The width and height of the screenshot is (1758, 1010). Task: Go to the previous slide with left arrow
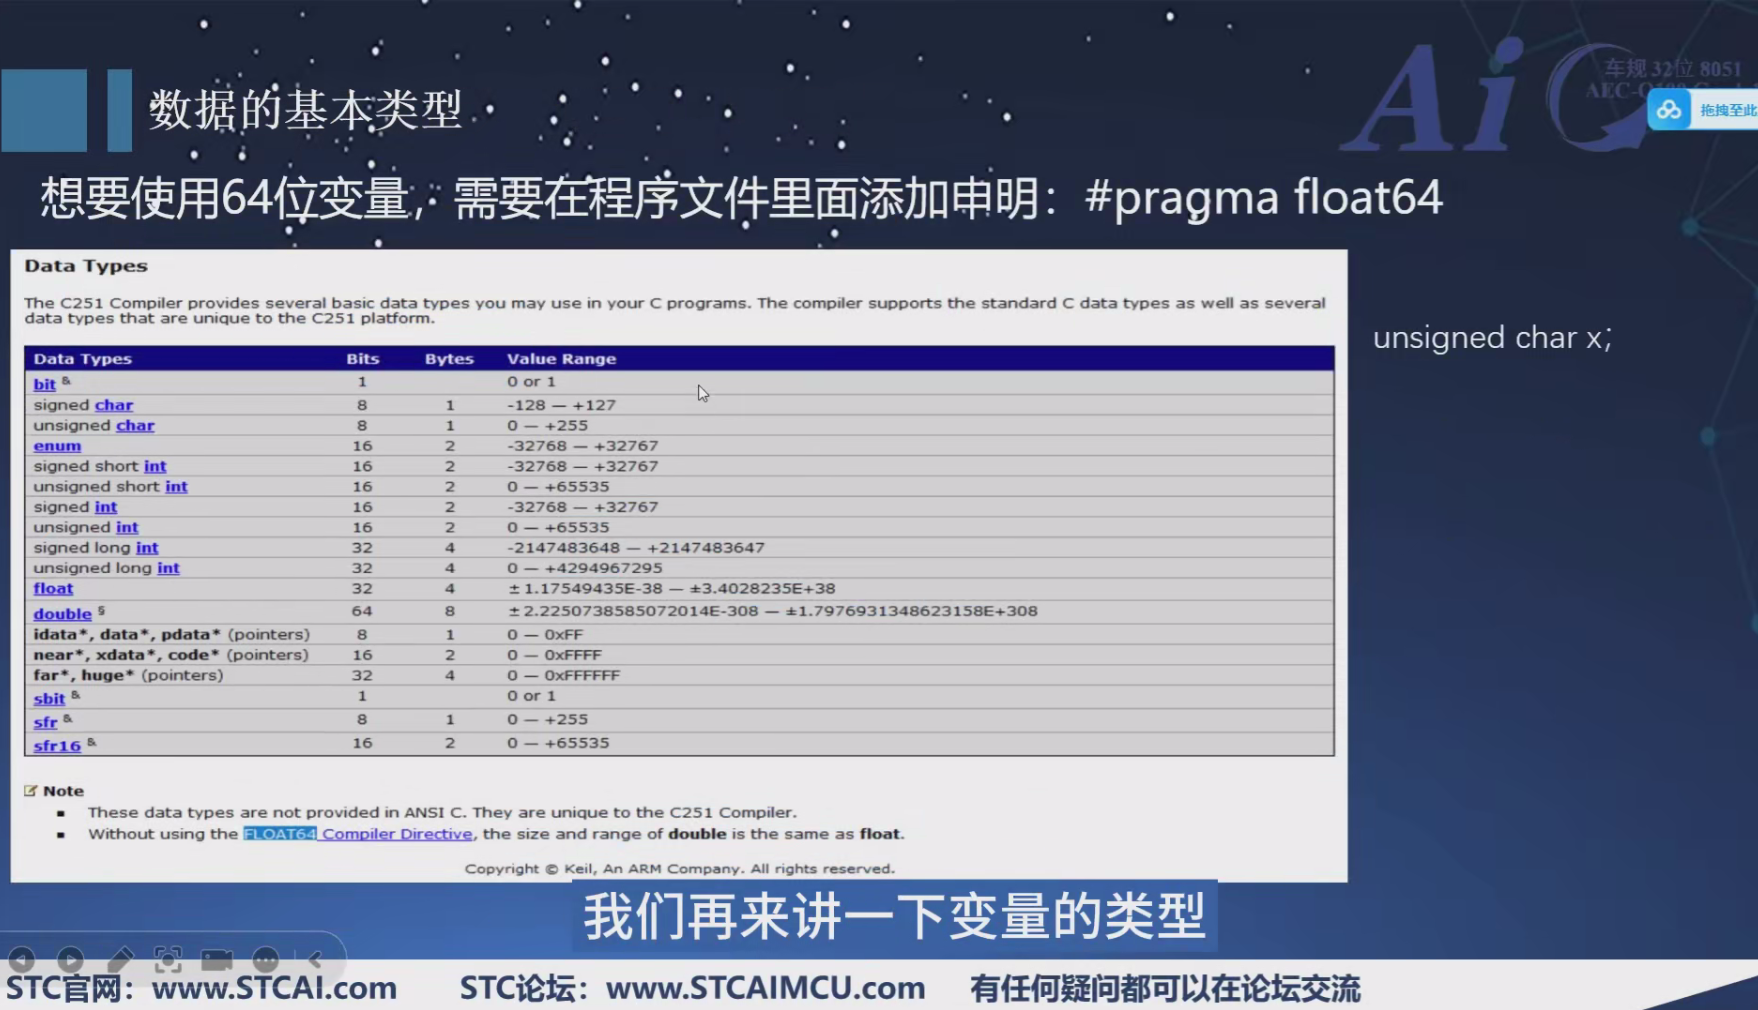(x=21, y=960)
